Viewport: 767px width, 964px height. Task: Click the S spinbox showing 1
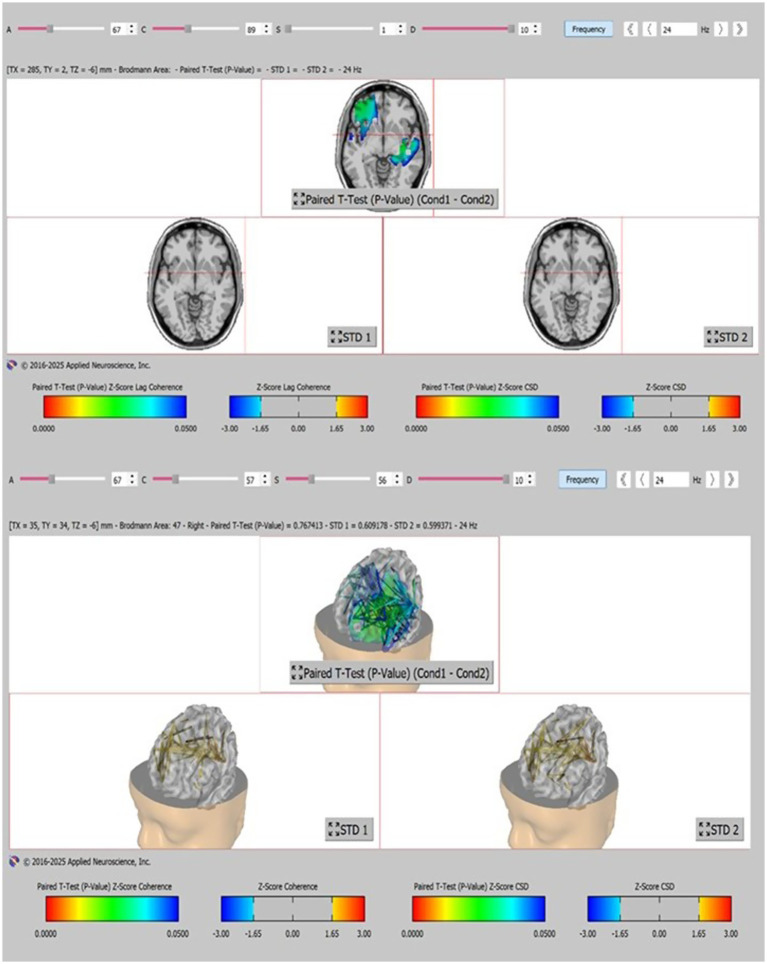[x=392, y=30]
